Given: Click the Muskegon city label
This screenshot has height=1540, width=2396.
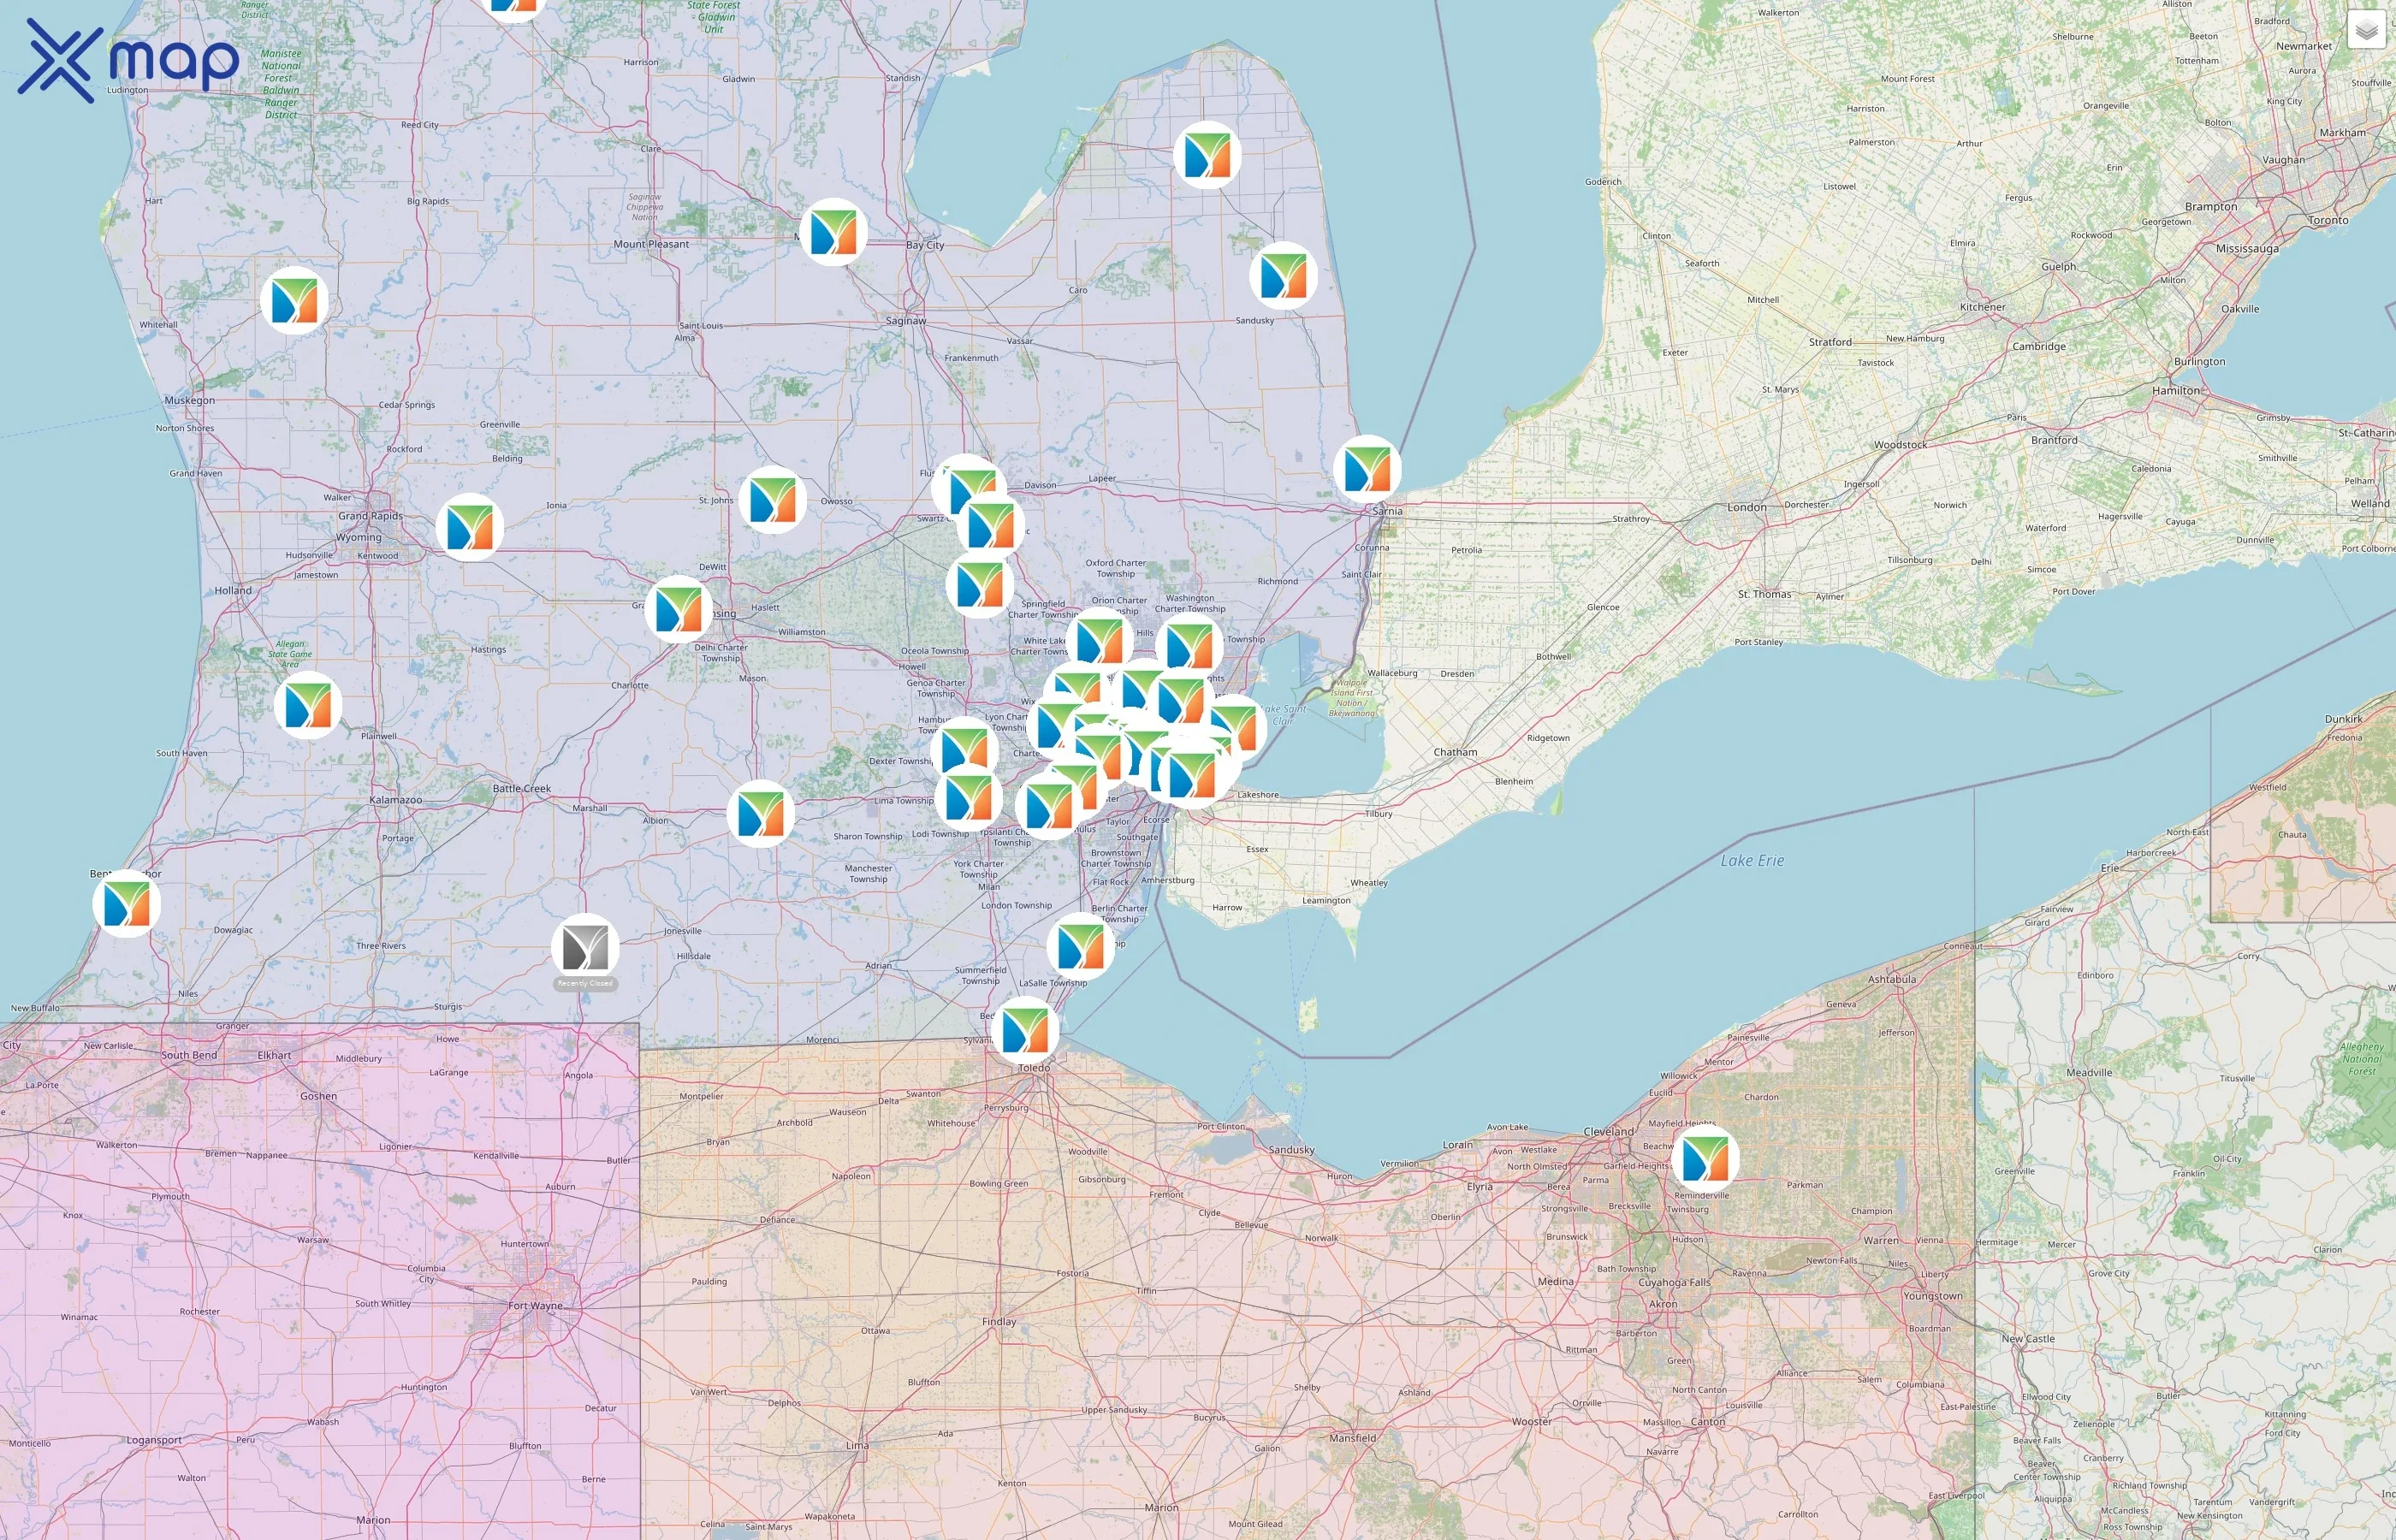Looking at the screenshot, I should pos(189,400).
